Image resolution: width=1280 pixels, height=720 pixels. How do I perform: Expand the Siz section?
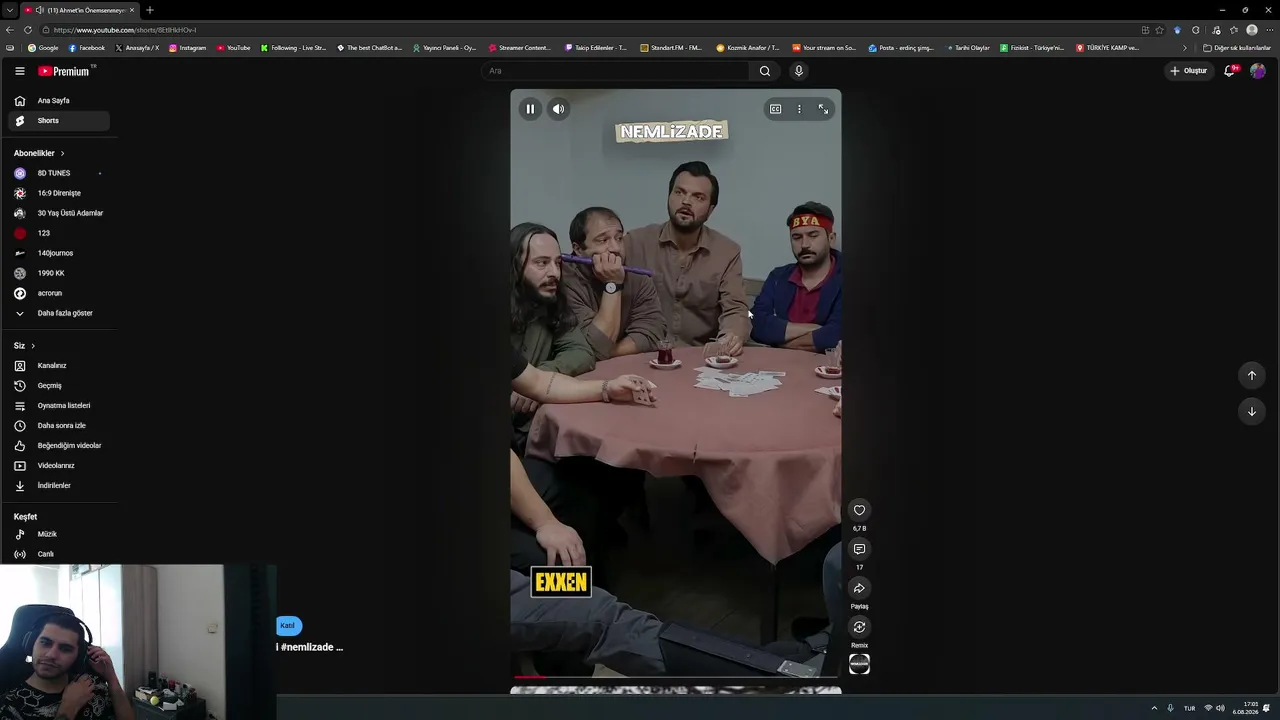tap(25, 346)
